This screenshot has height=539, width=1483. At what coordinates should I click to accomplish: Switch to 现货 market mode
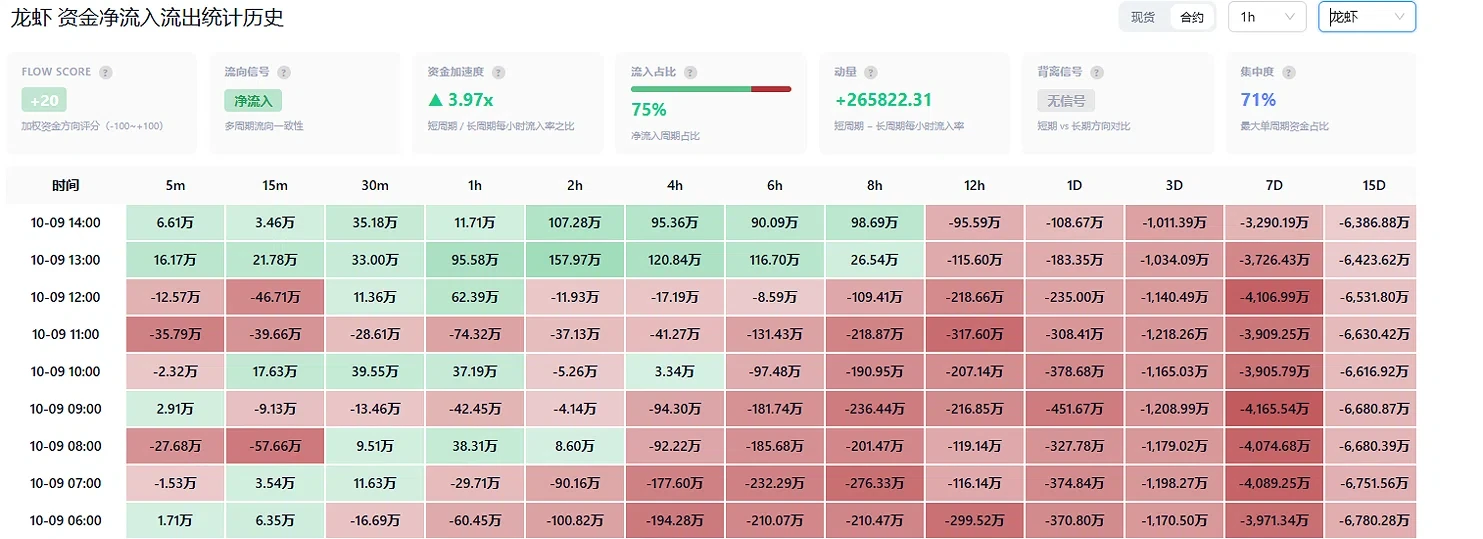(1143, 17)
